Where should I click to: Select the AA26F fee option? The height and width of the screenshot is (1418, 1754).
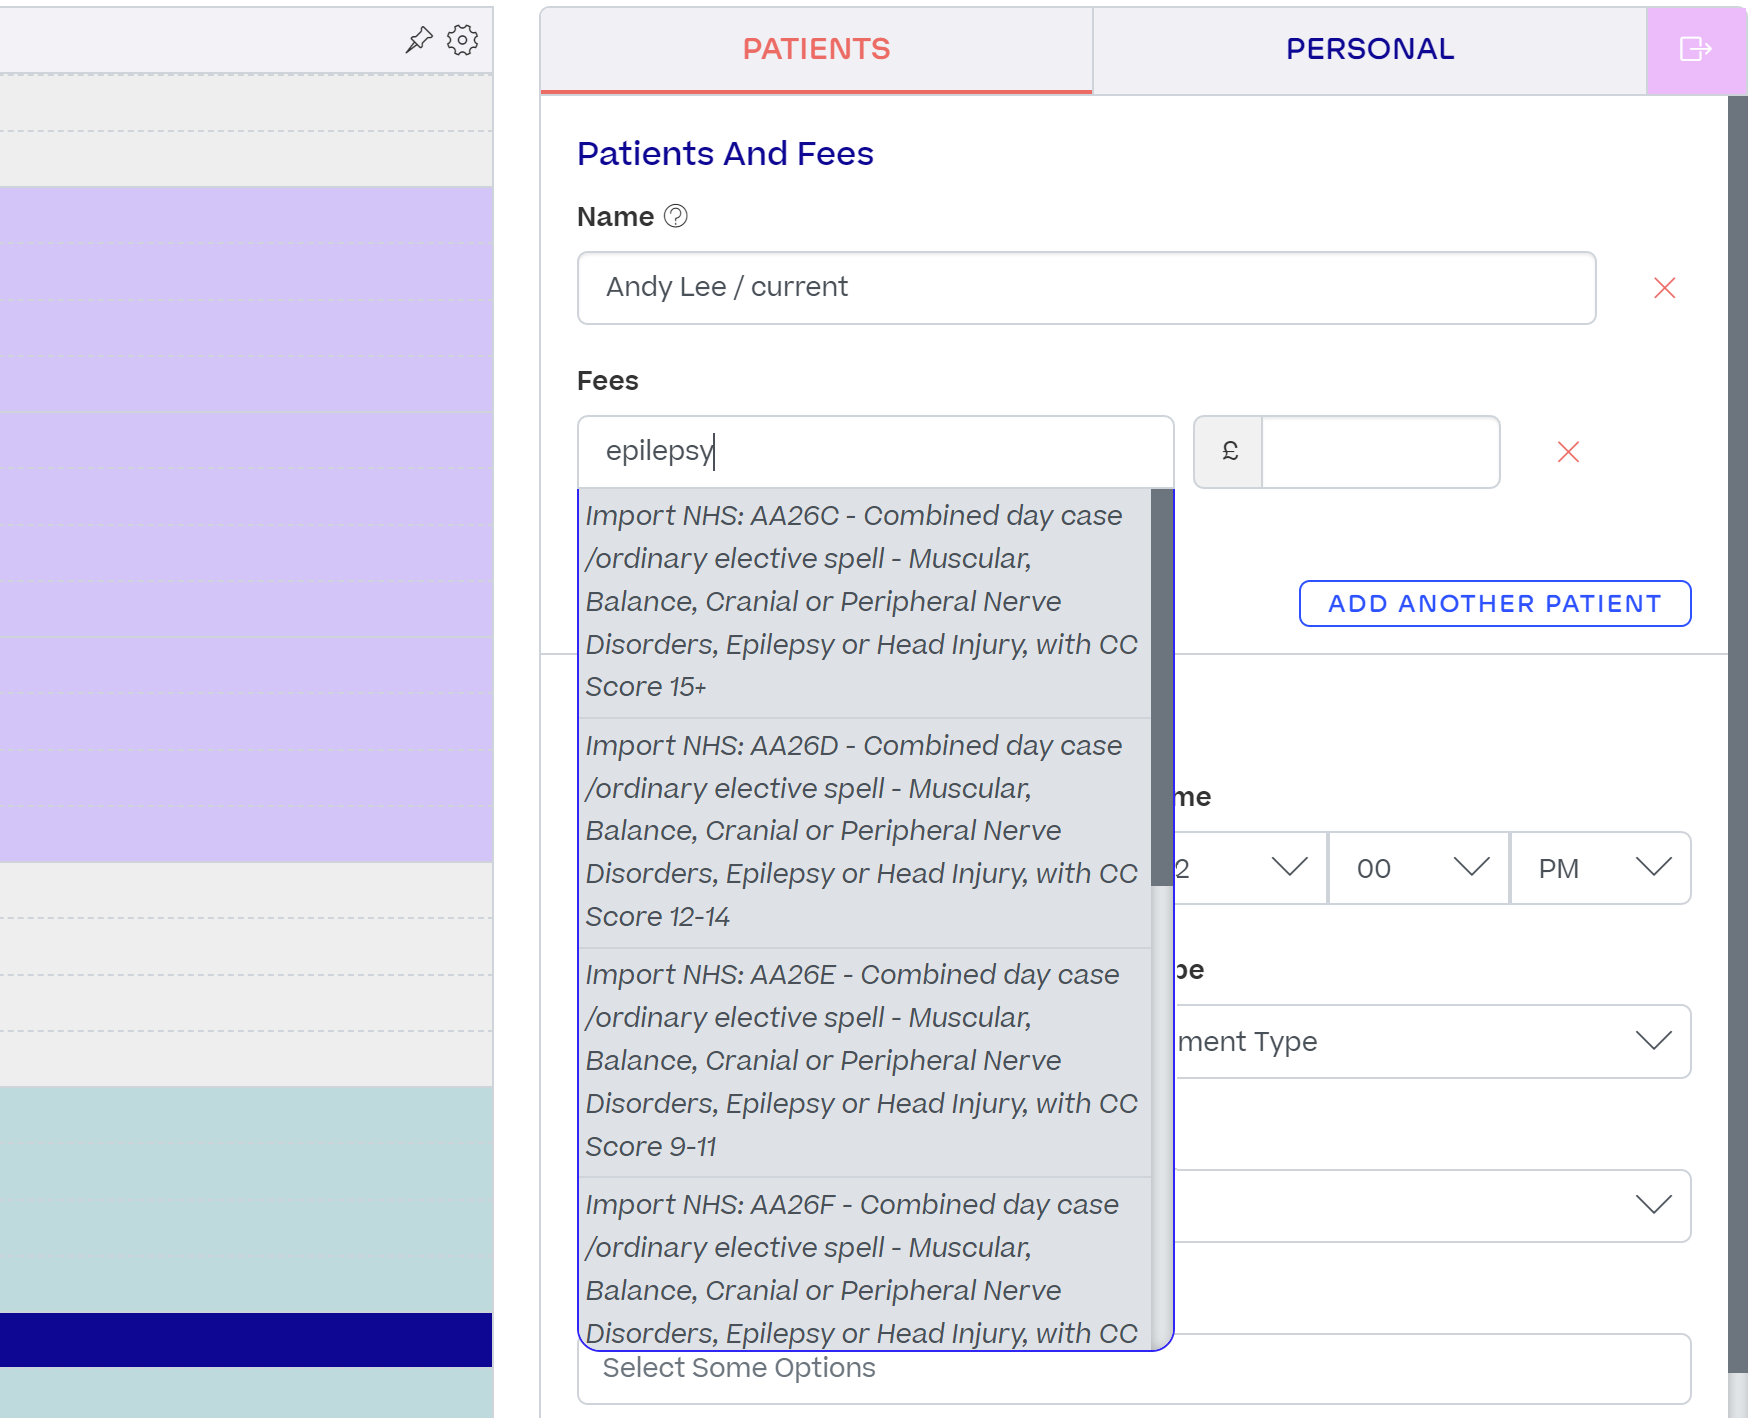(x=865, y=1266)
